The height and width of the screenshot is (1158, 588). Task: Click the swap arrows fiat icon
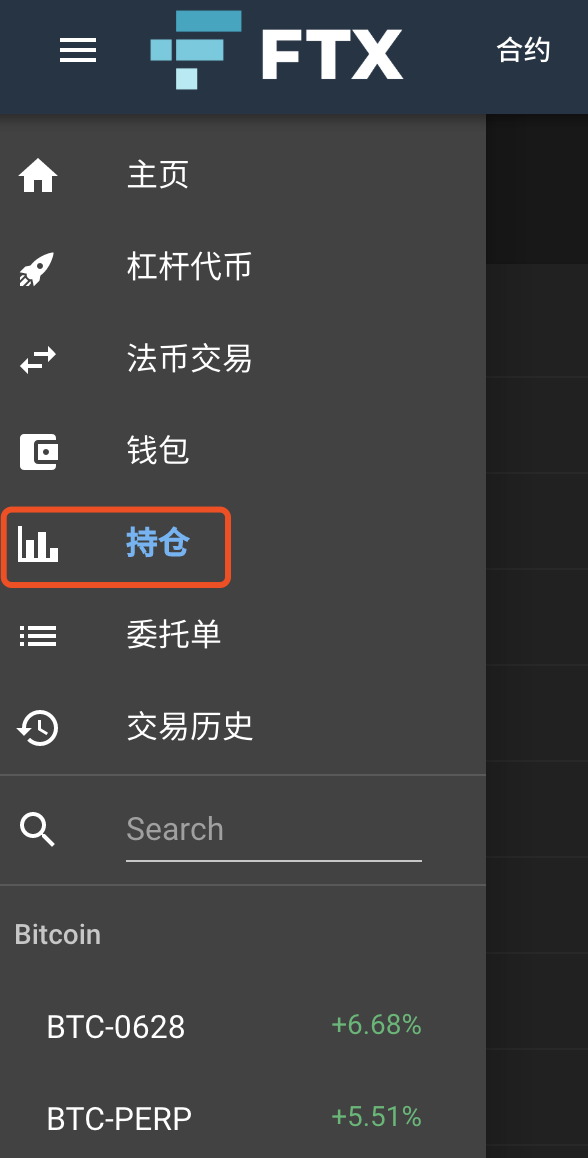tap(38, 360)
